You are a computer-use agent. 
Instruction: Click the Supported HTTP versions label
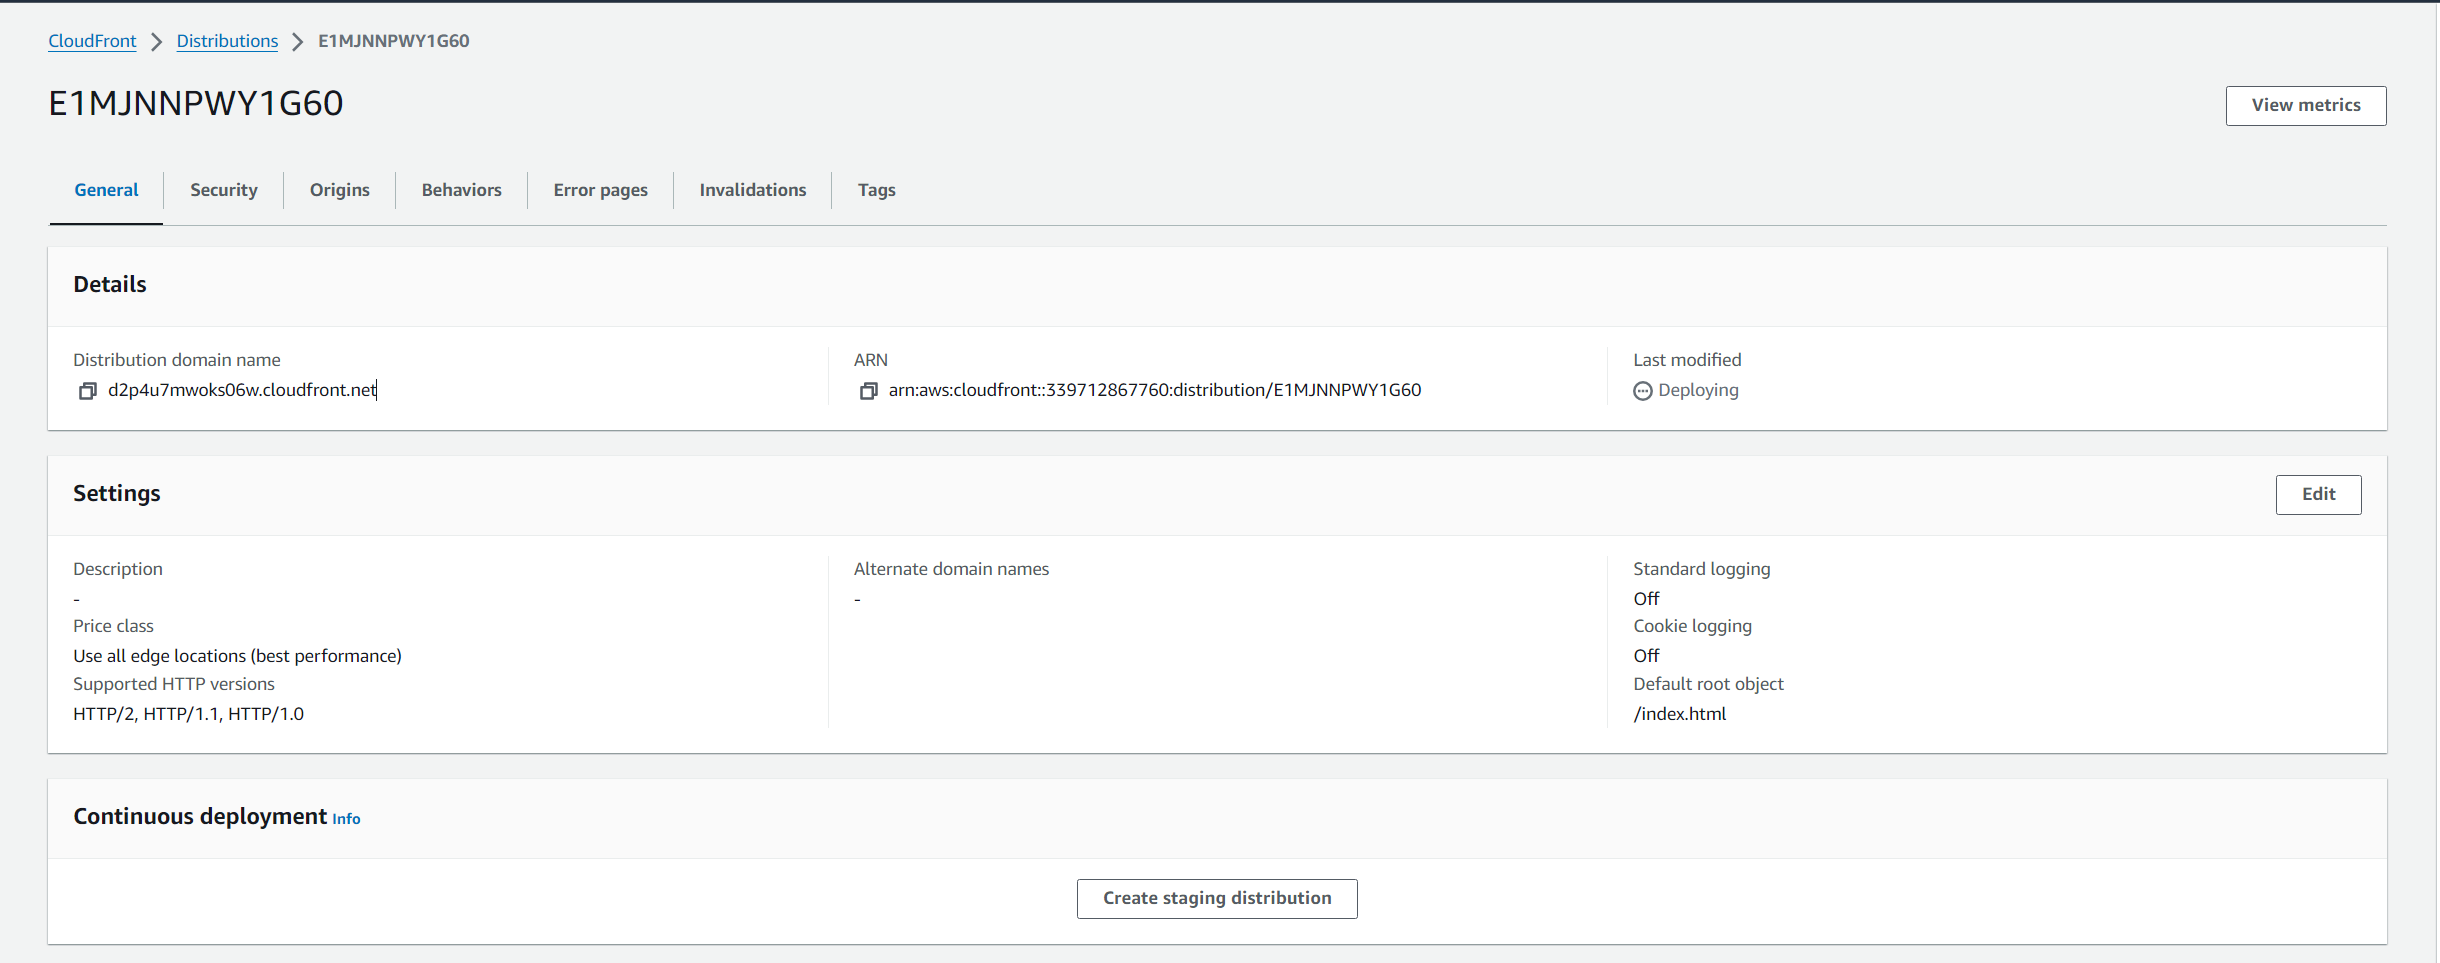174,684
